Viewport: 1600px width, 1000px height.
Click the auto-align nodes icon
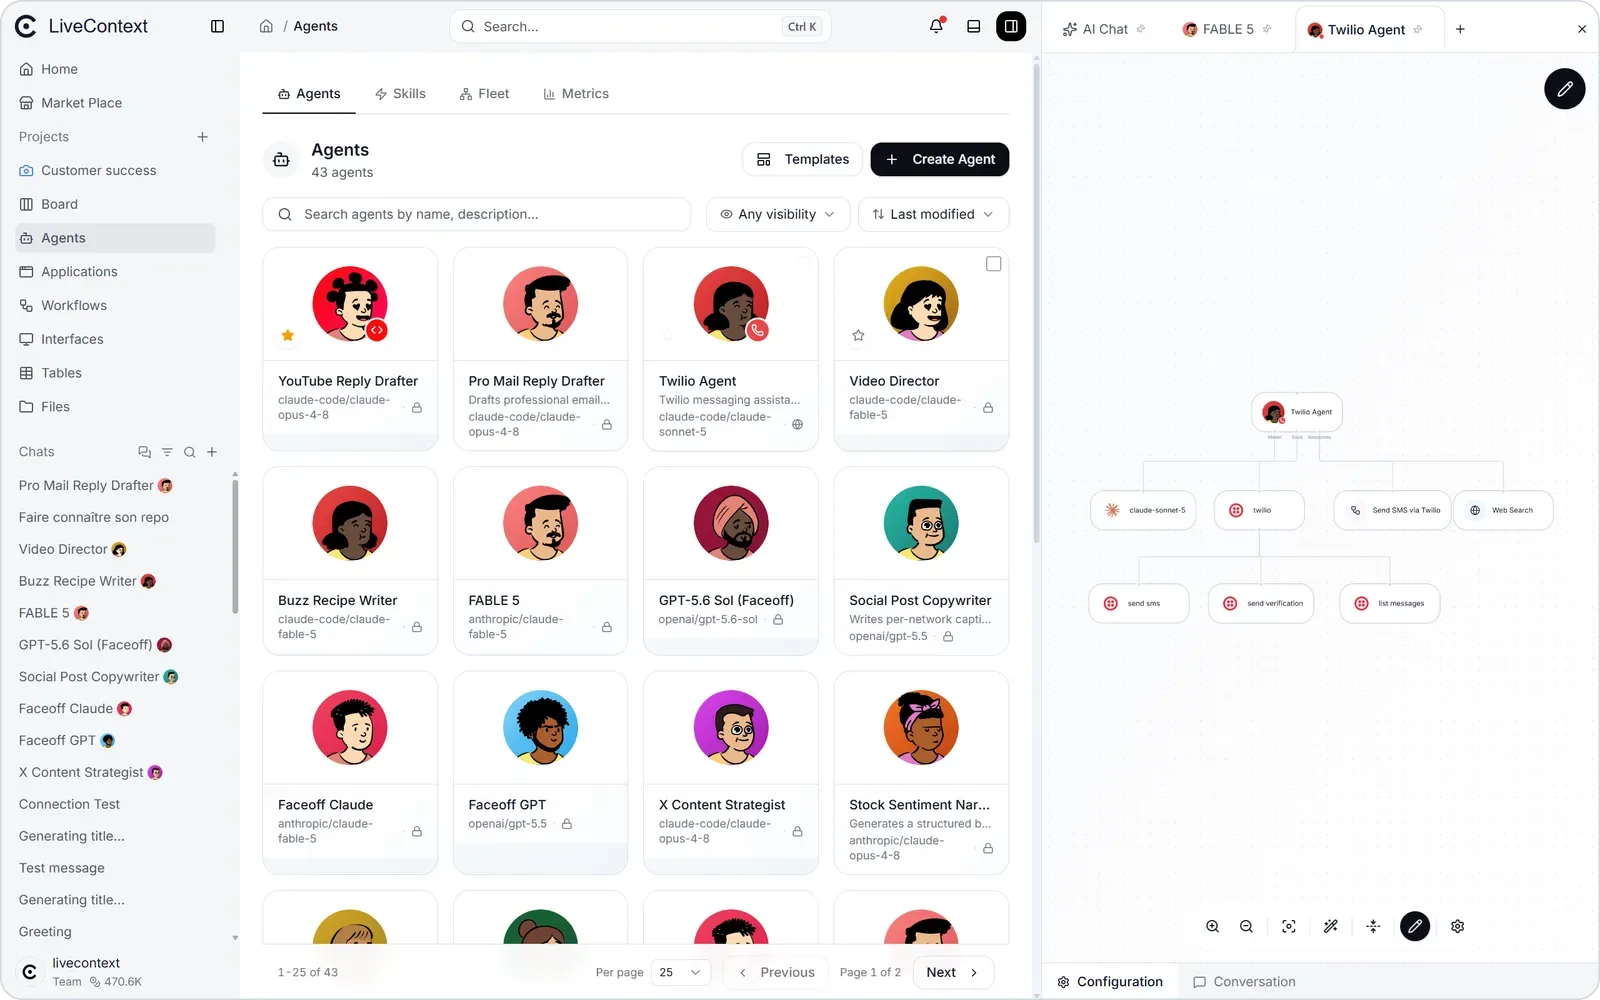(1373, 927)
